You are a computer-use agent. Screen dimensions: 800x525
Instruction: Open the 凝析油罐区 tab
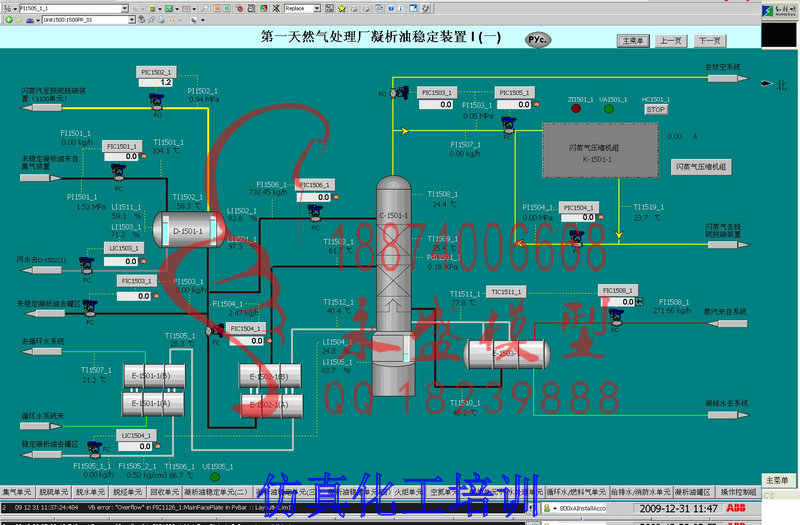(692, 492)
